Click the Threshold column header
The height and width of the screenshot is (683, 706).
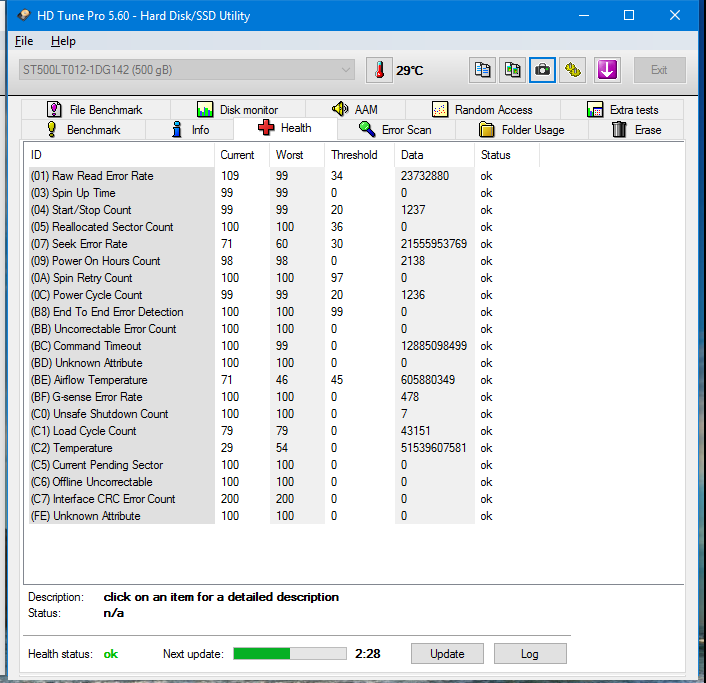pos(359,155)
